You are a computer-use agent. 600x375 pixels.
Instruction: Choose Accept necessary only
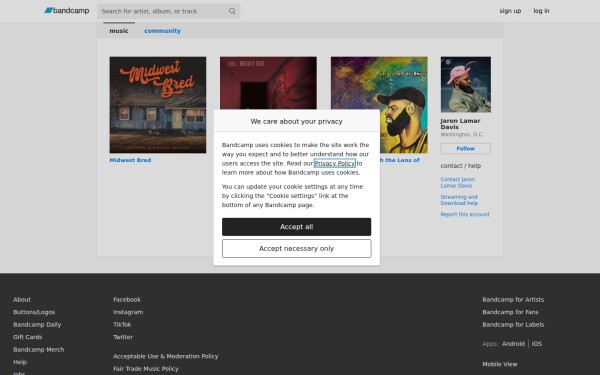click(x=296, y=248)
